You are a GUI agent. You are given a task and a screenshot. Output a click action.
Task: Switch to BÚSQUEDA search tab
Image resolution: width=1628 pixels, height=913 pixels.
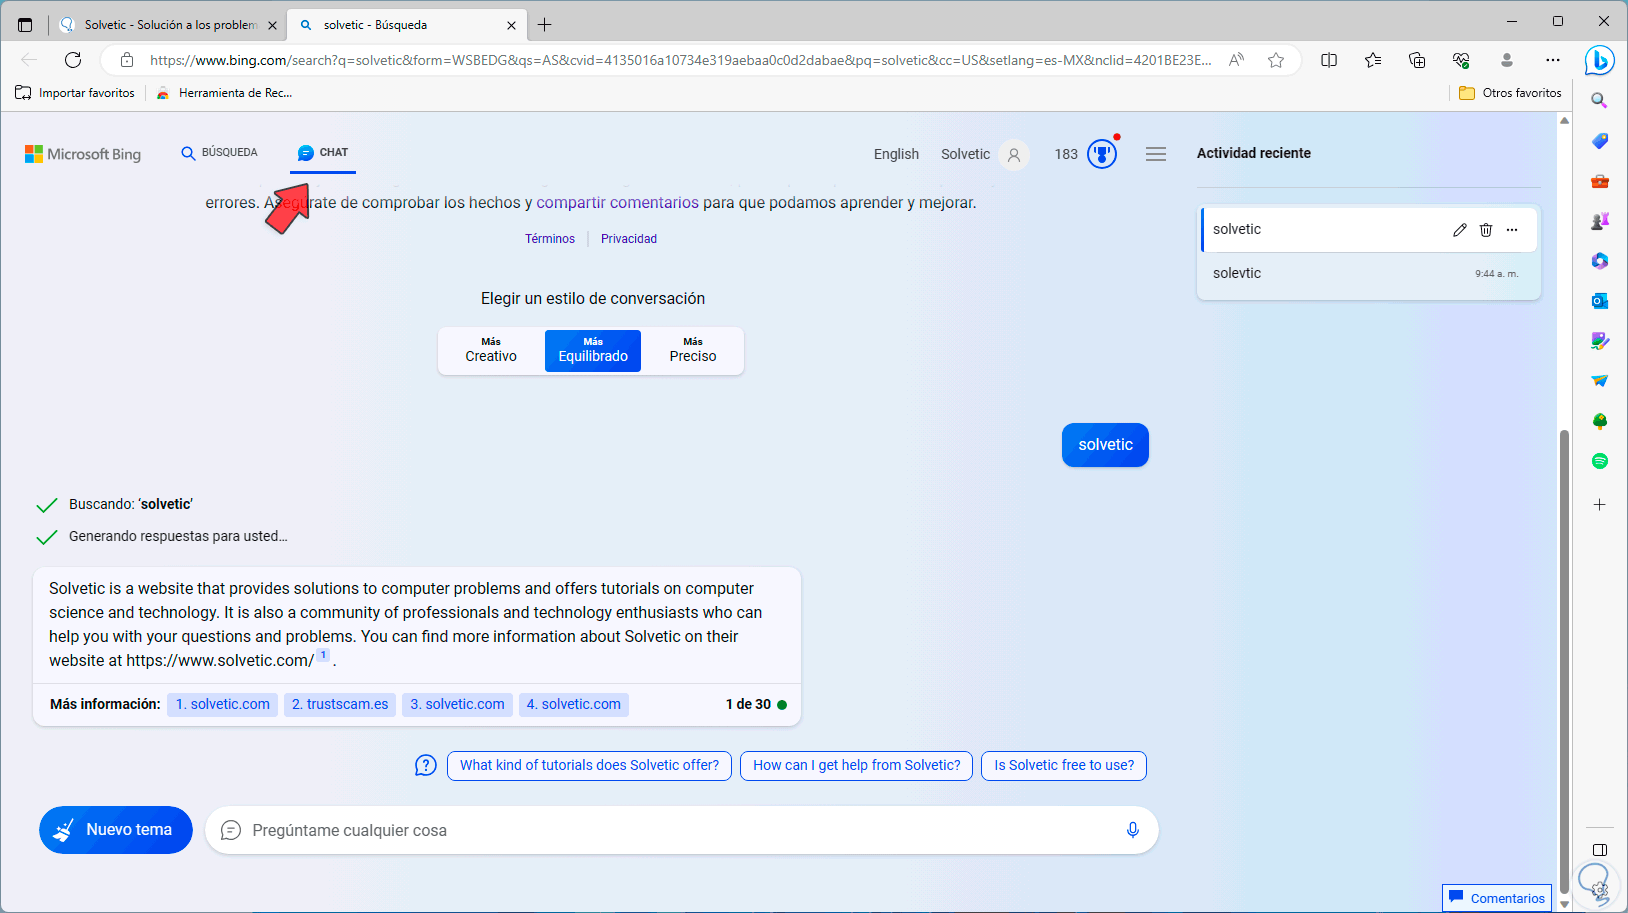(x=219, y=153)
